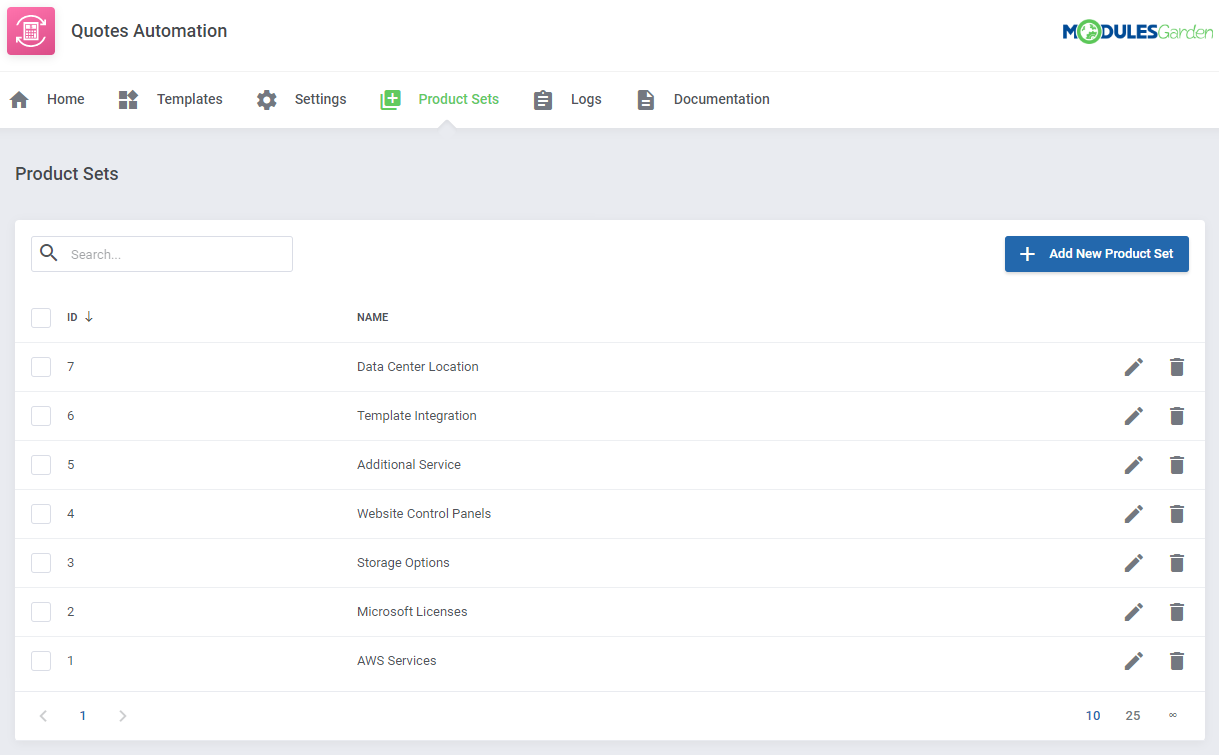Delete the Microsoft Licenses product set
Image resolution: width=1219 pixels, height=755 pixels.
[1176, 612]
